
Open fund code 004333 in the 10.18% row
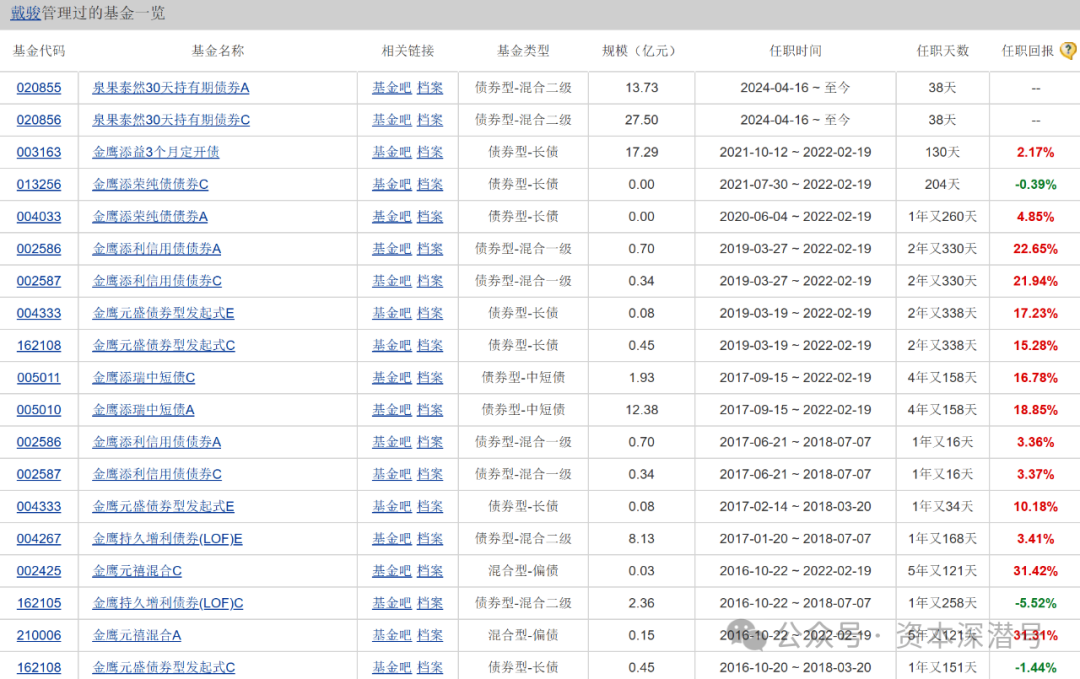[x=39, y=506]
